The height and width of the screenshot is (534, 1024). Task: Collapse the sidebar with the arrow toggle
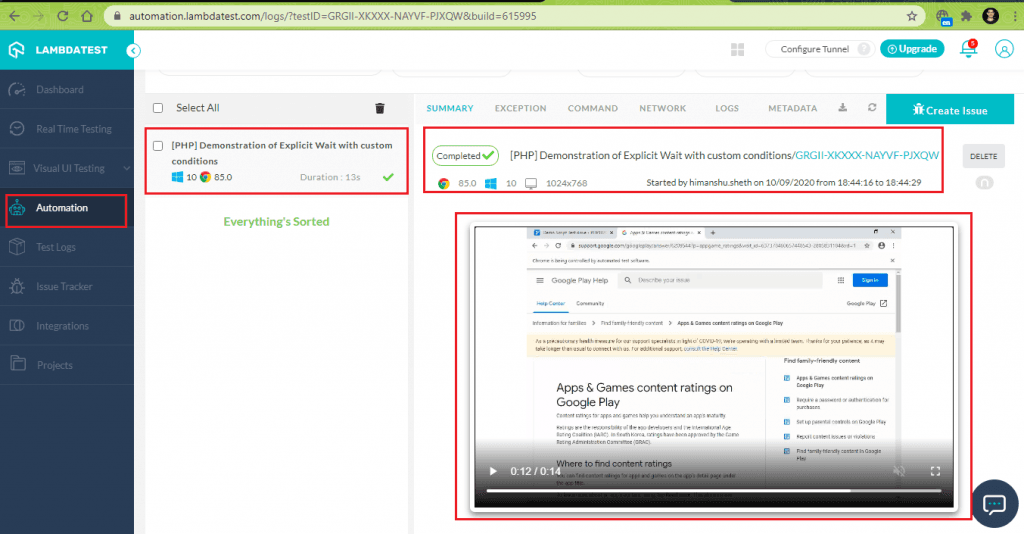click(x=133, y=50)
